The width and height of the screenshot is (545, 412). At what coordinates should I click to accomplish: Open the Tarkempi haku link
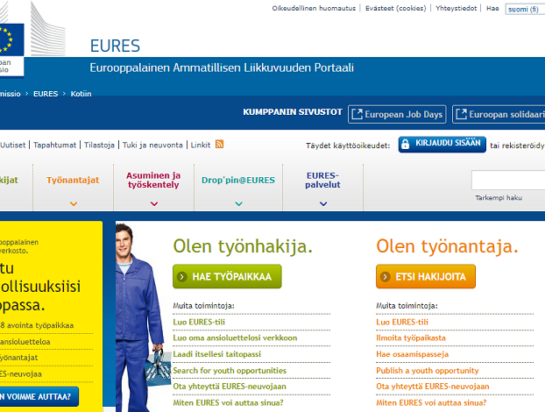(498, 198)
